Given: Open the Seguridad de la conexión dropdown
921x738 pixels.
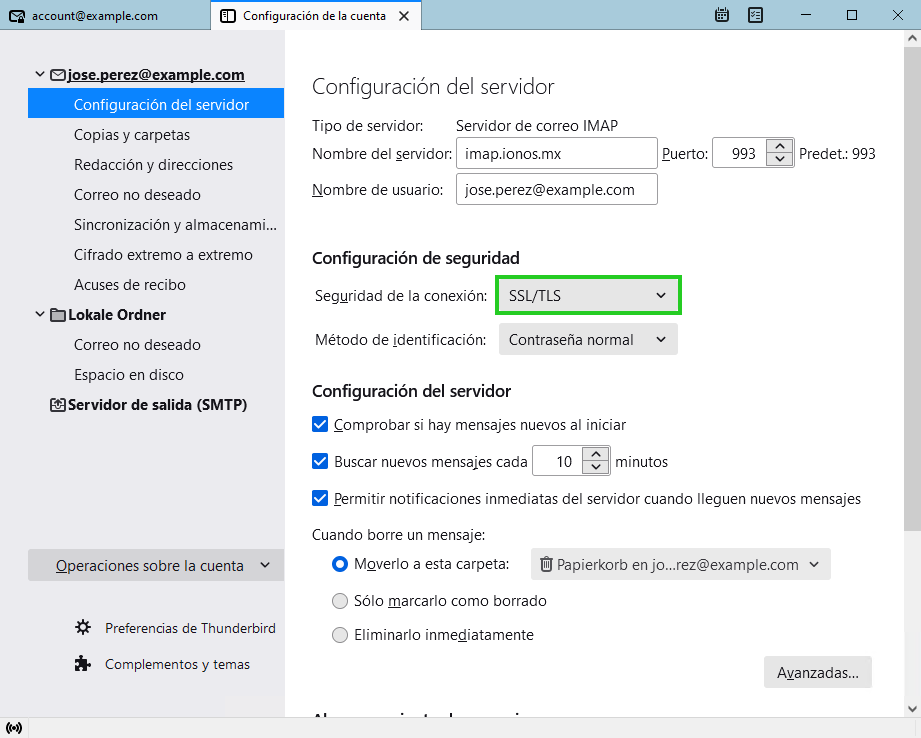Looking at the screenshot, I should point(588,295).
